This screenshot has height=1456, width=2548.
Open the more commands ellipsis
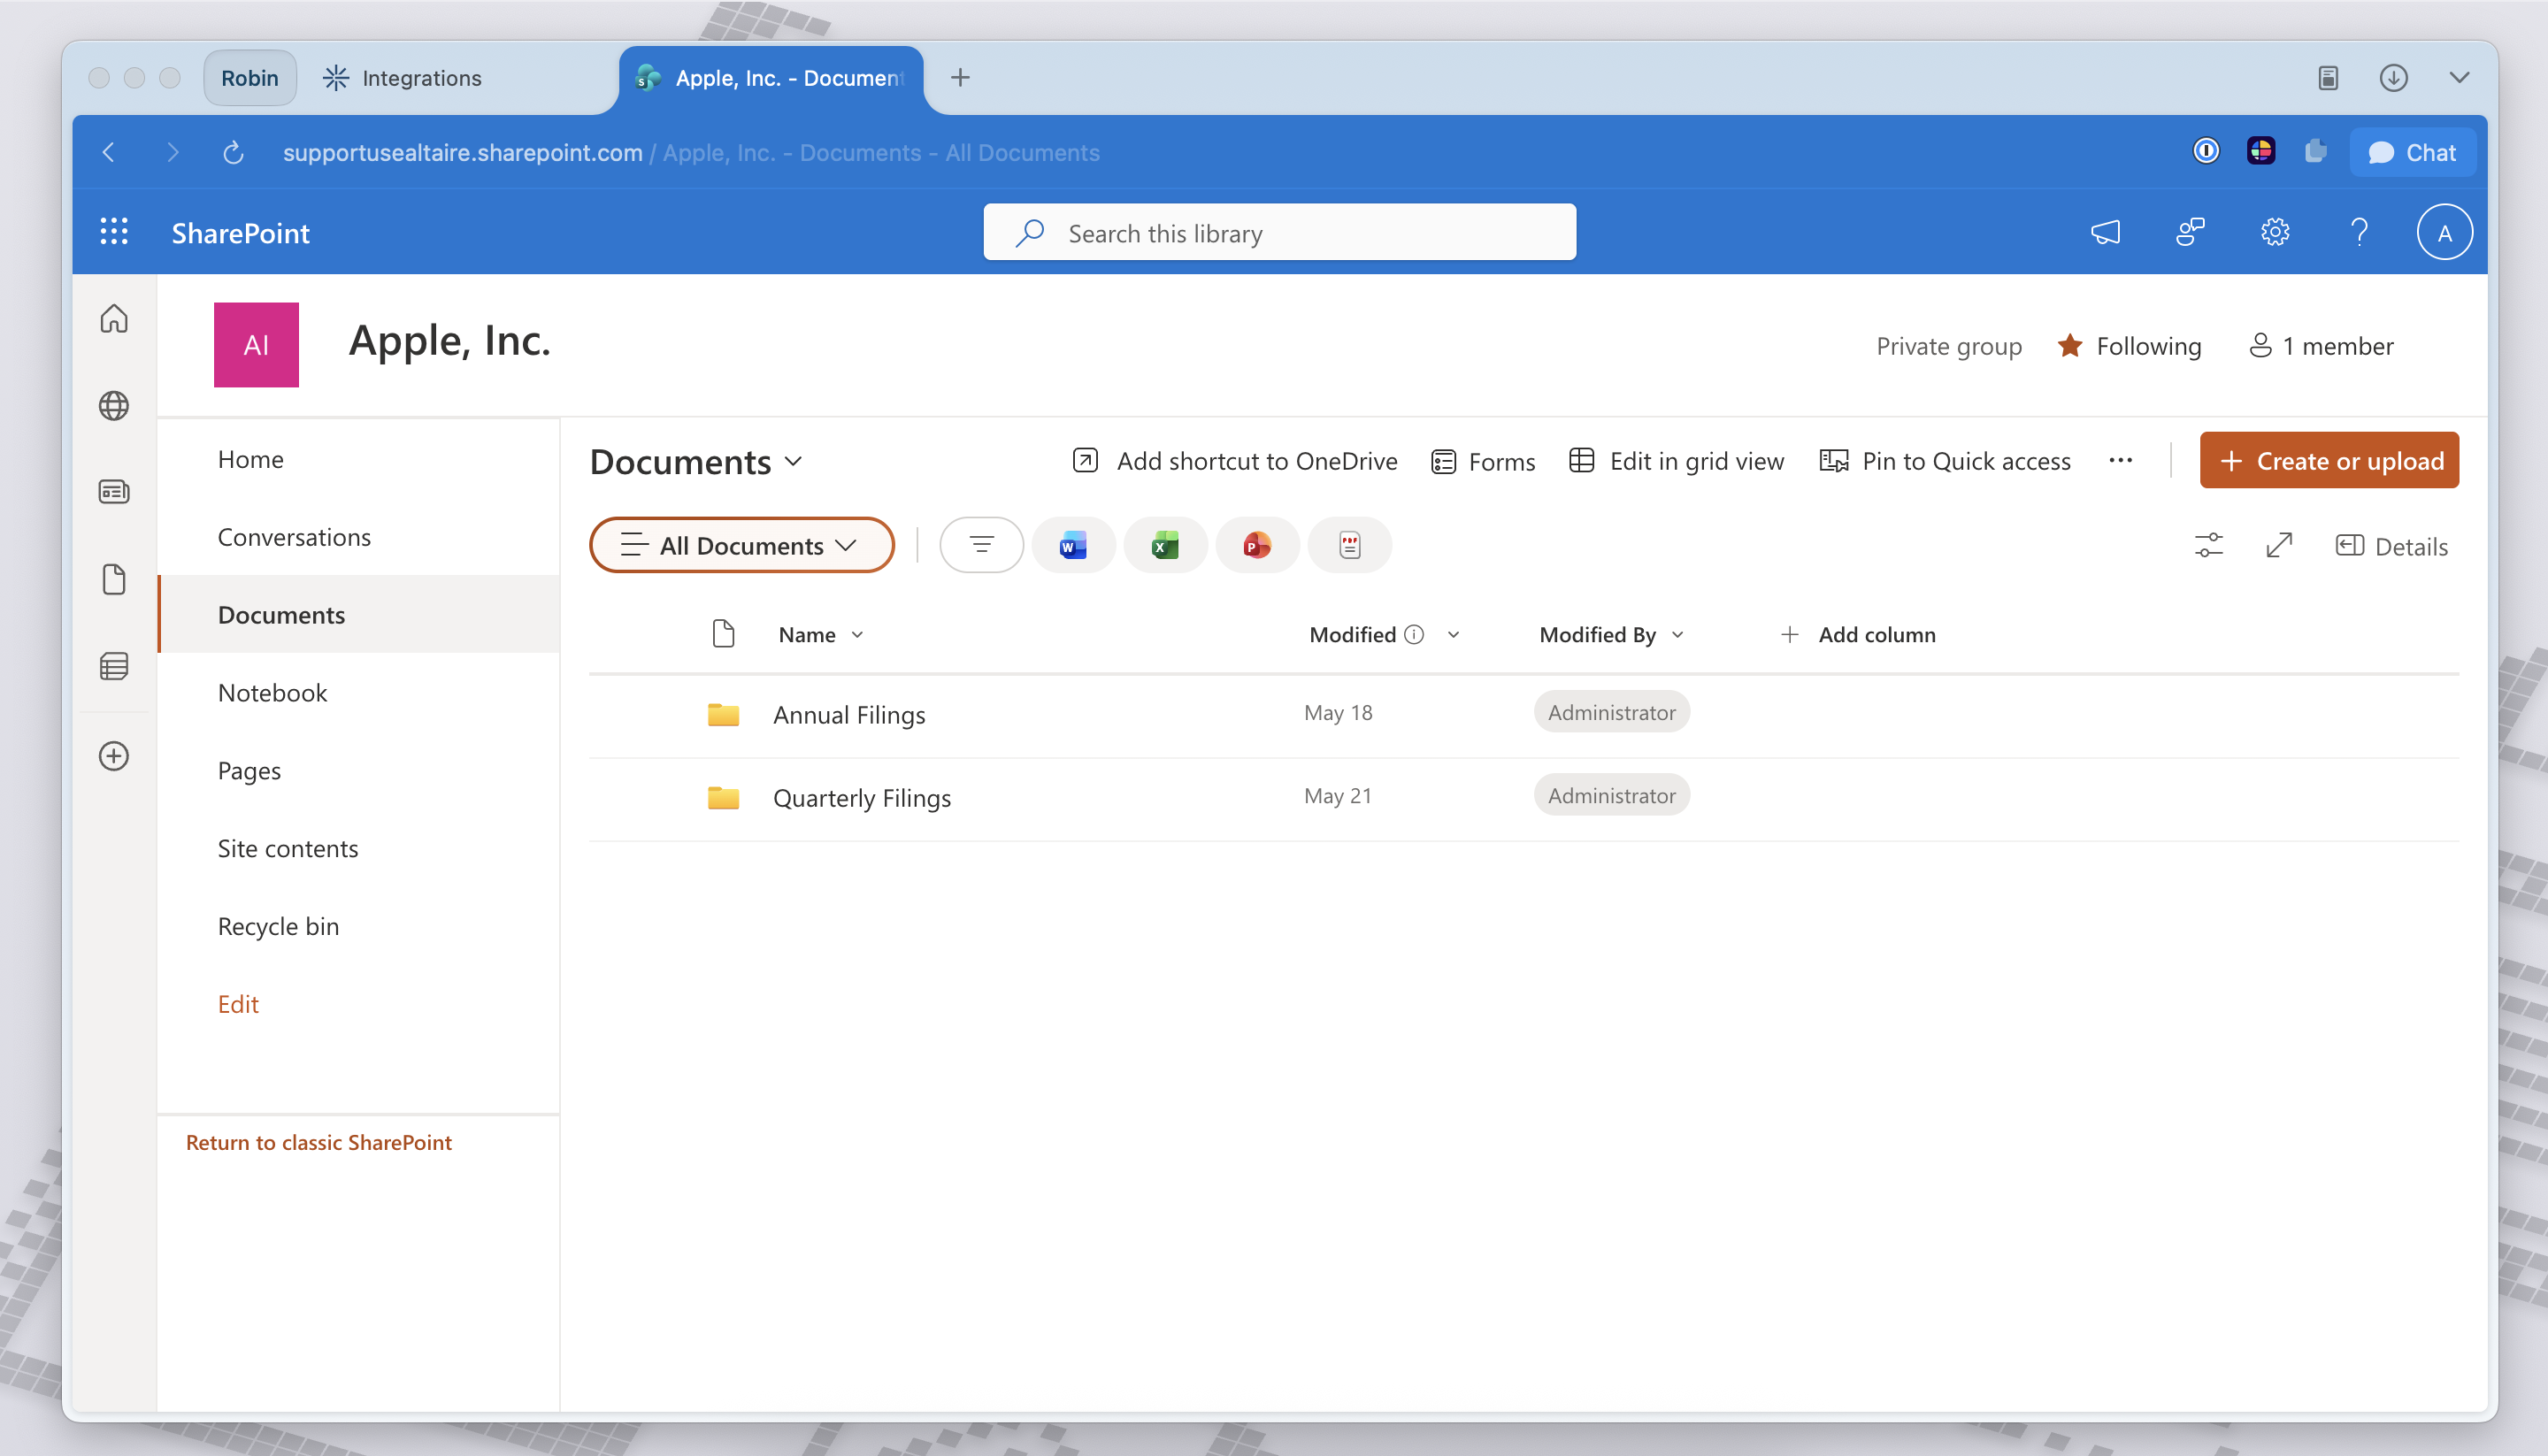coord(2121,461)
